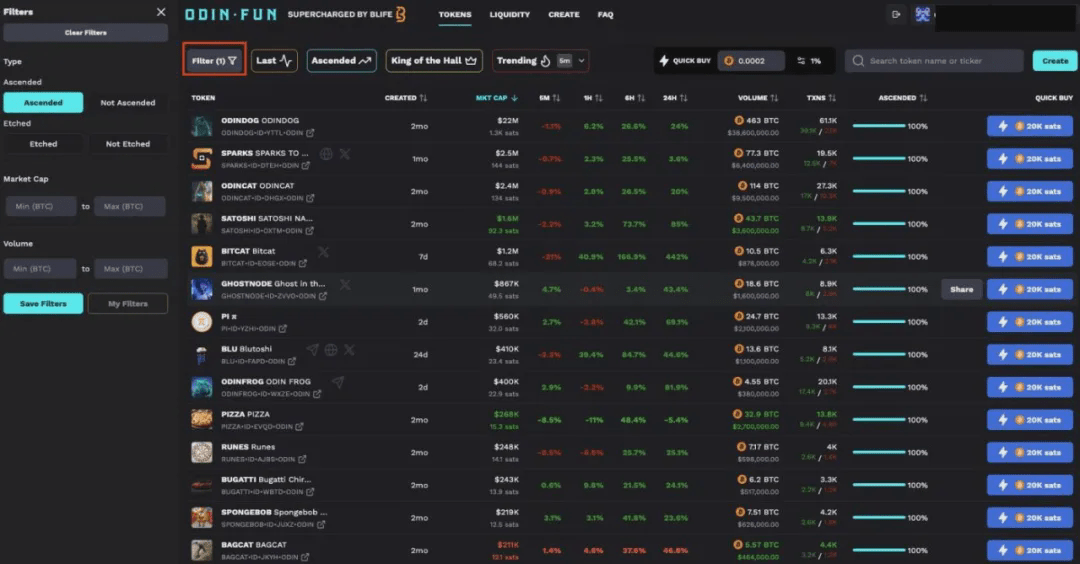
Task: Sort the table by VOLUME column
Action: click(757, 98)
